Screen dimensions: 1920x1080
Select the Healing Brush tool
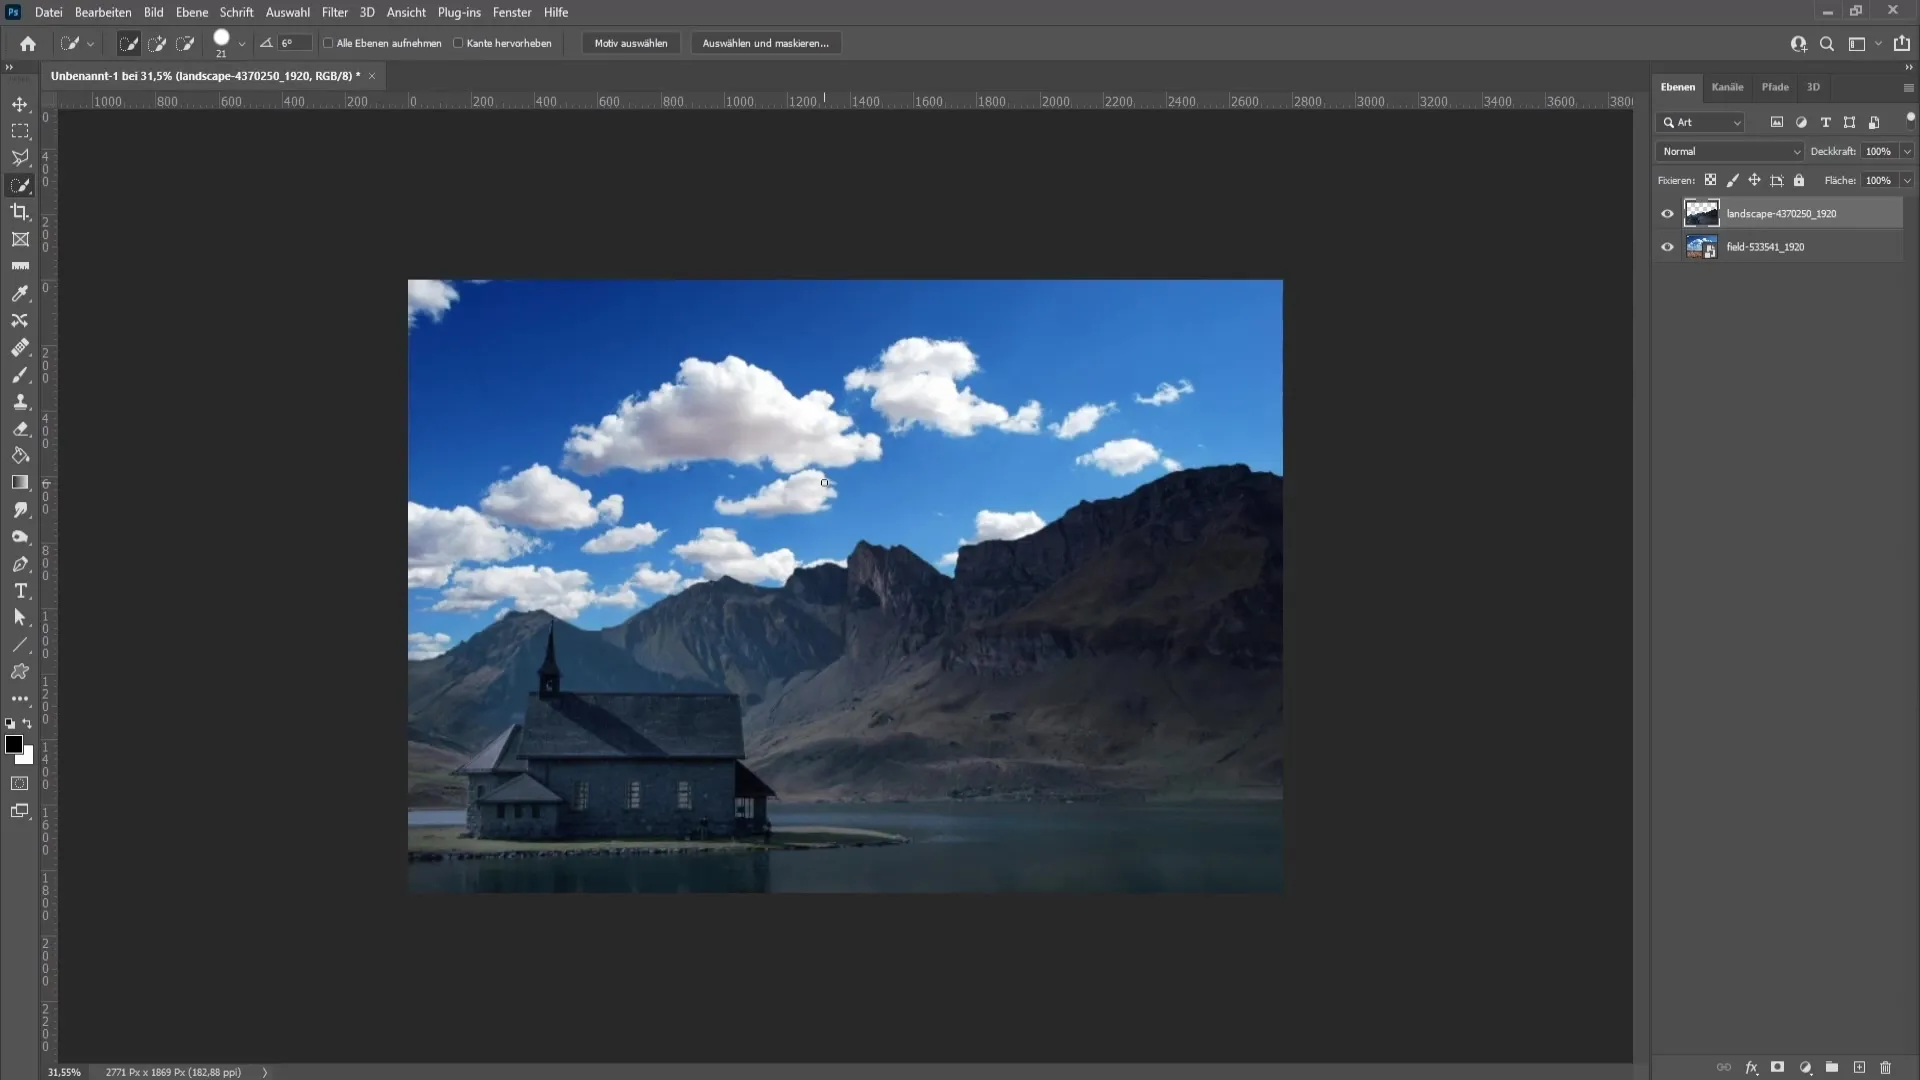(x=20, y=347)
